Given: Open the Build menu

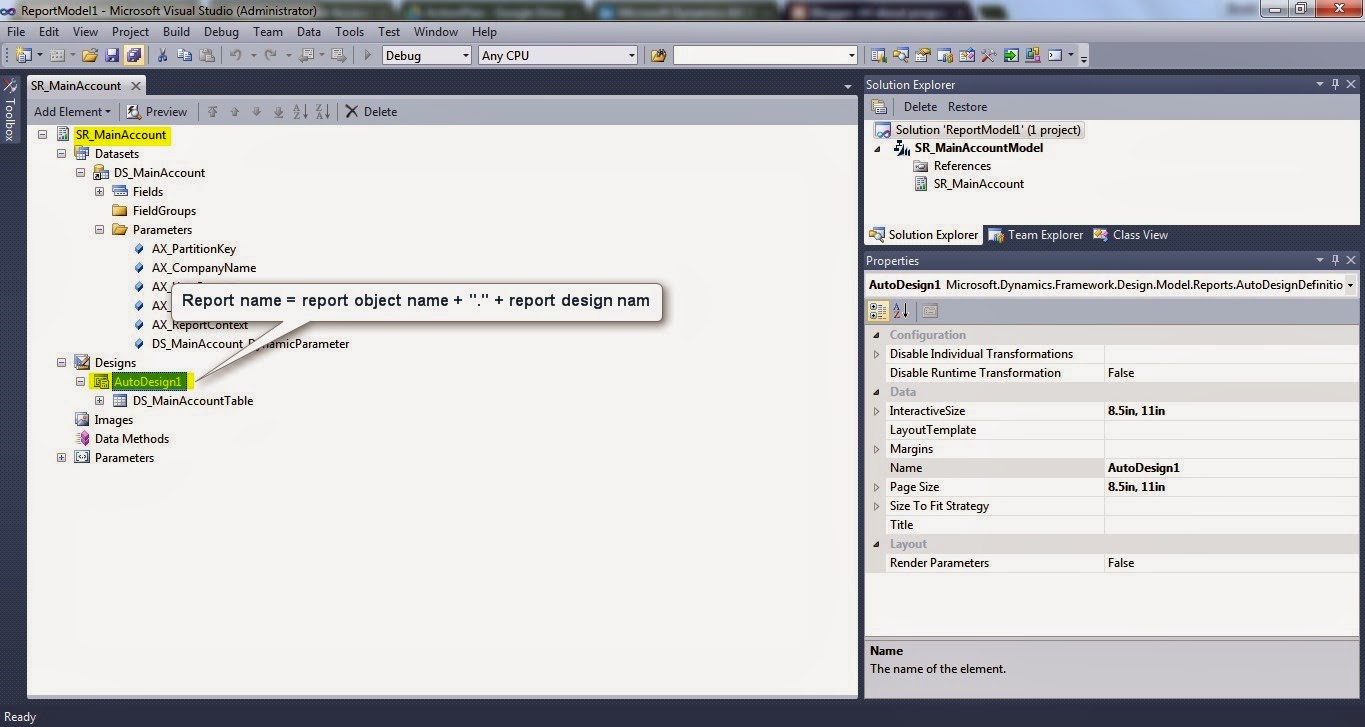Looking at the screenshot, I should [176, 31].
